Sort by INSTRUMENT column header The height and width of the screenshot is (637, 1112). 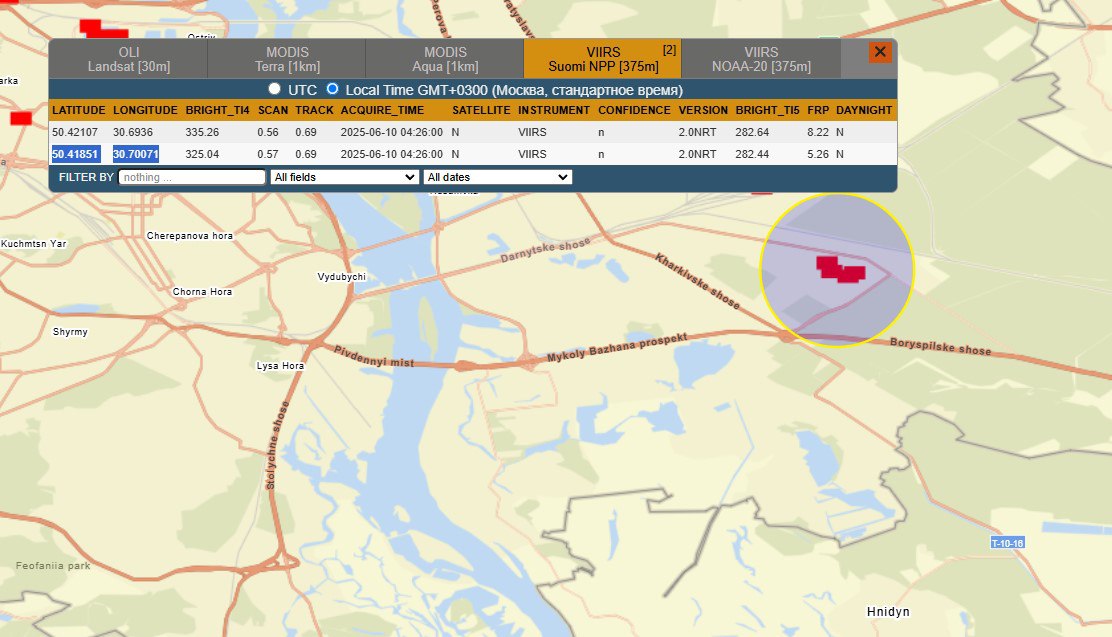tap(554, 110)
